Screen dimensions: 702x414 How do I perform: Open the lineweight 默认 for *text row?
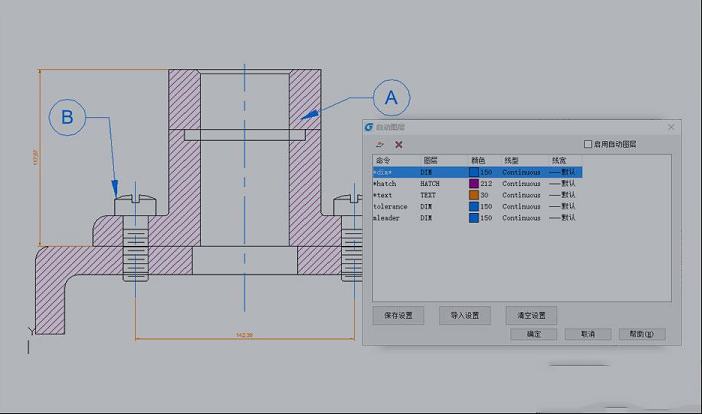[x=563, y=195]
